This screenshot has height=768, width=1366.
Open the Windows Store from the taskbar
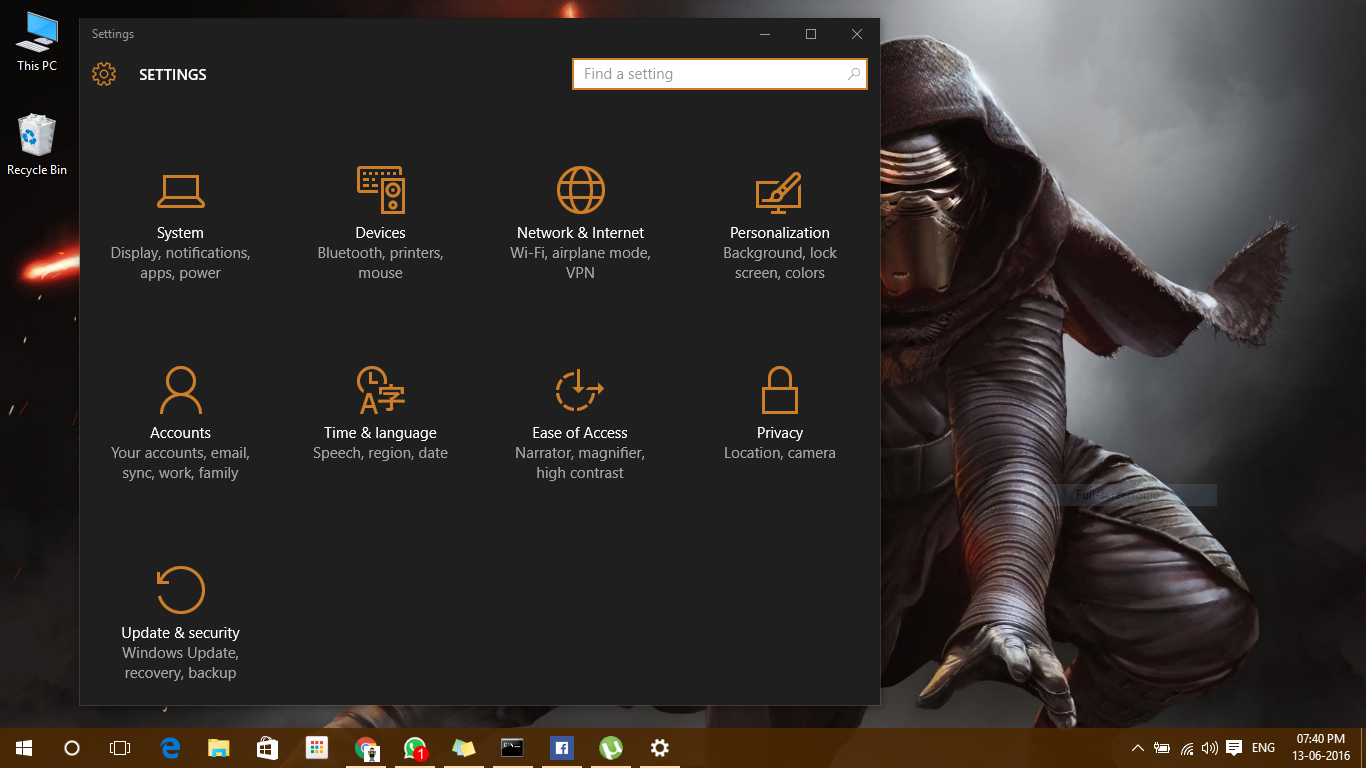tap(268, 748)
